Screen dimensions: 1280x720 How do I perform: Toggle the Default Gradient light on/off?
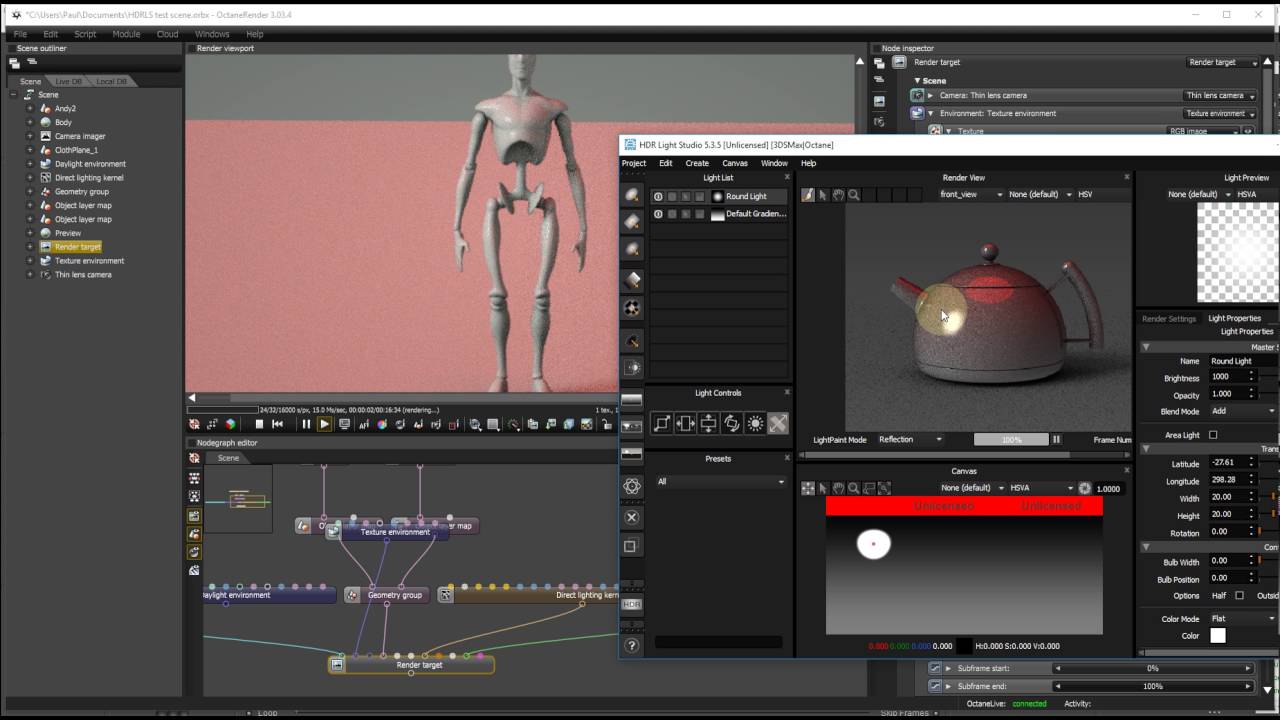pyautogui.click(x=658, y=214)
